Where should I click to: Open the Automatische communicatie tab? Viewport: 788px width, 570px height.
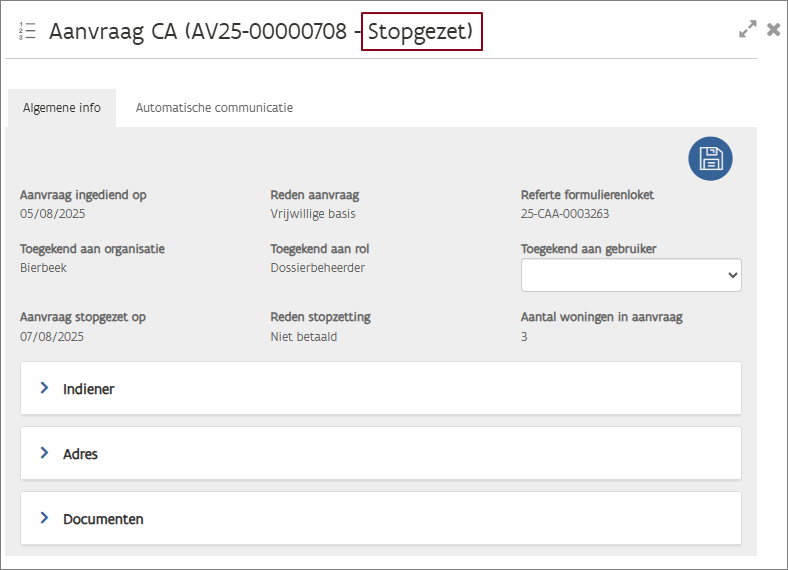[214, 108]
